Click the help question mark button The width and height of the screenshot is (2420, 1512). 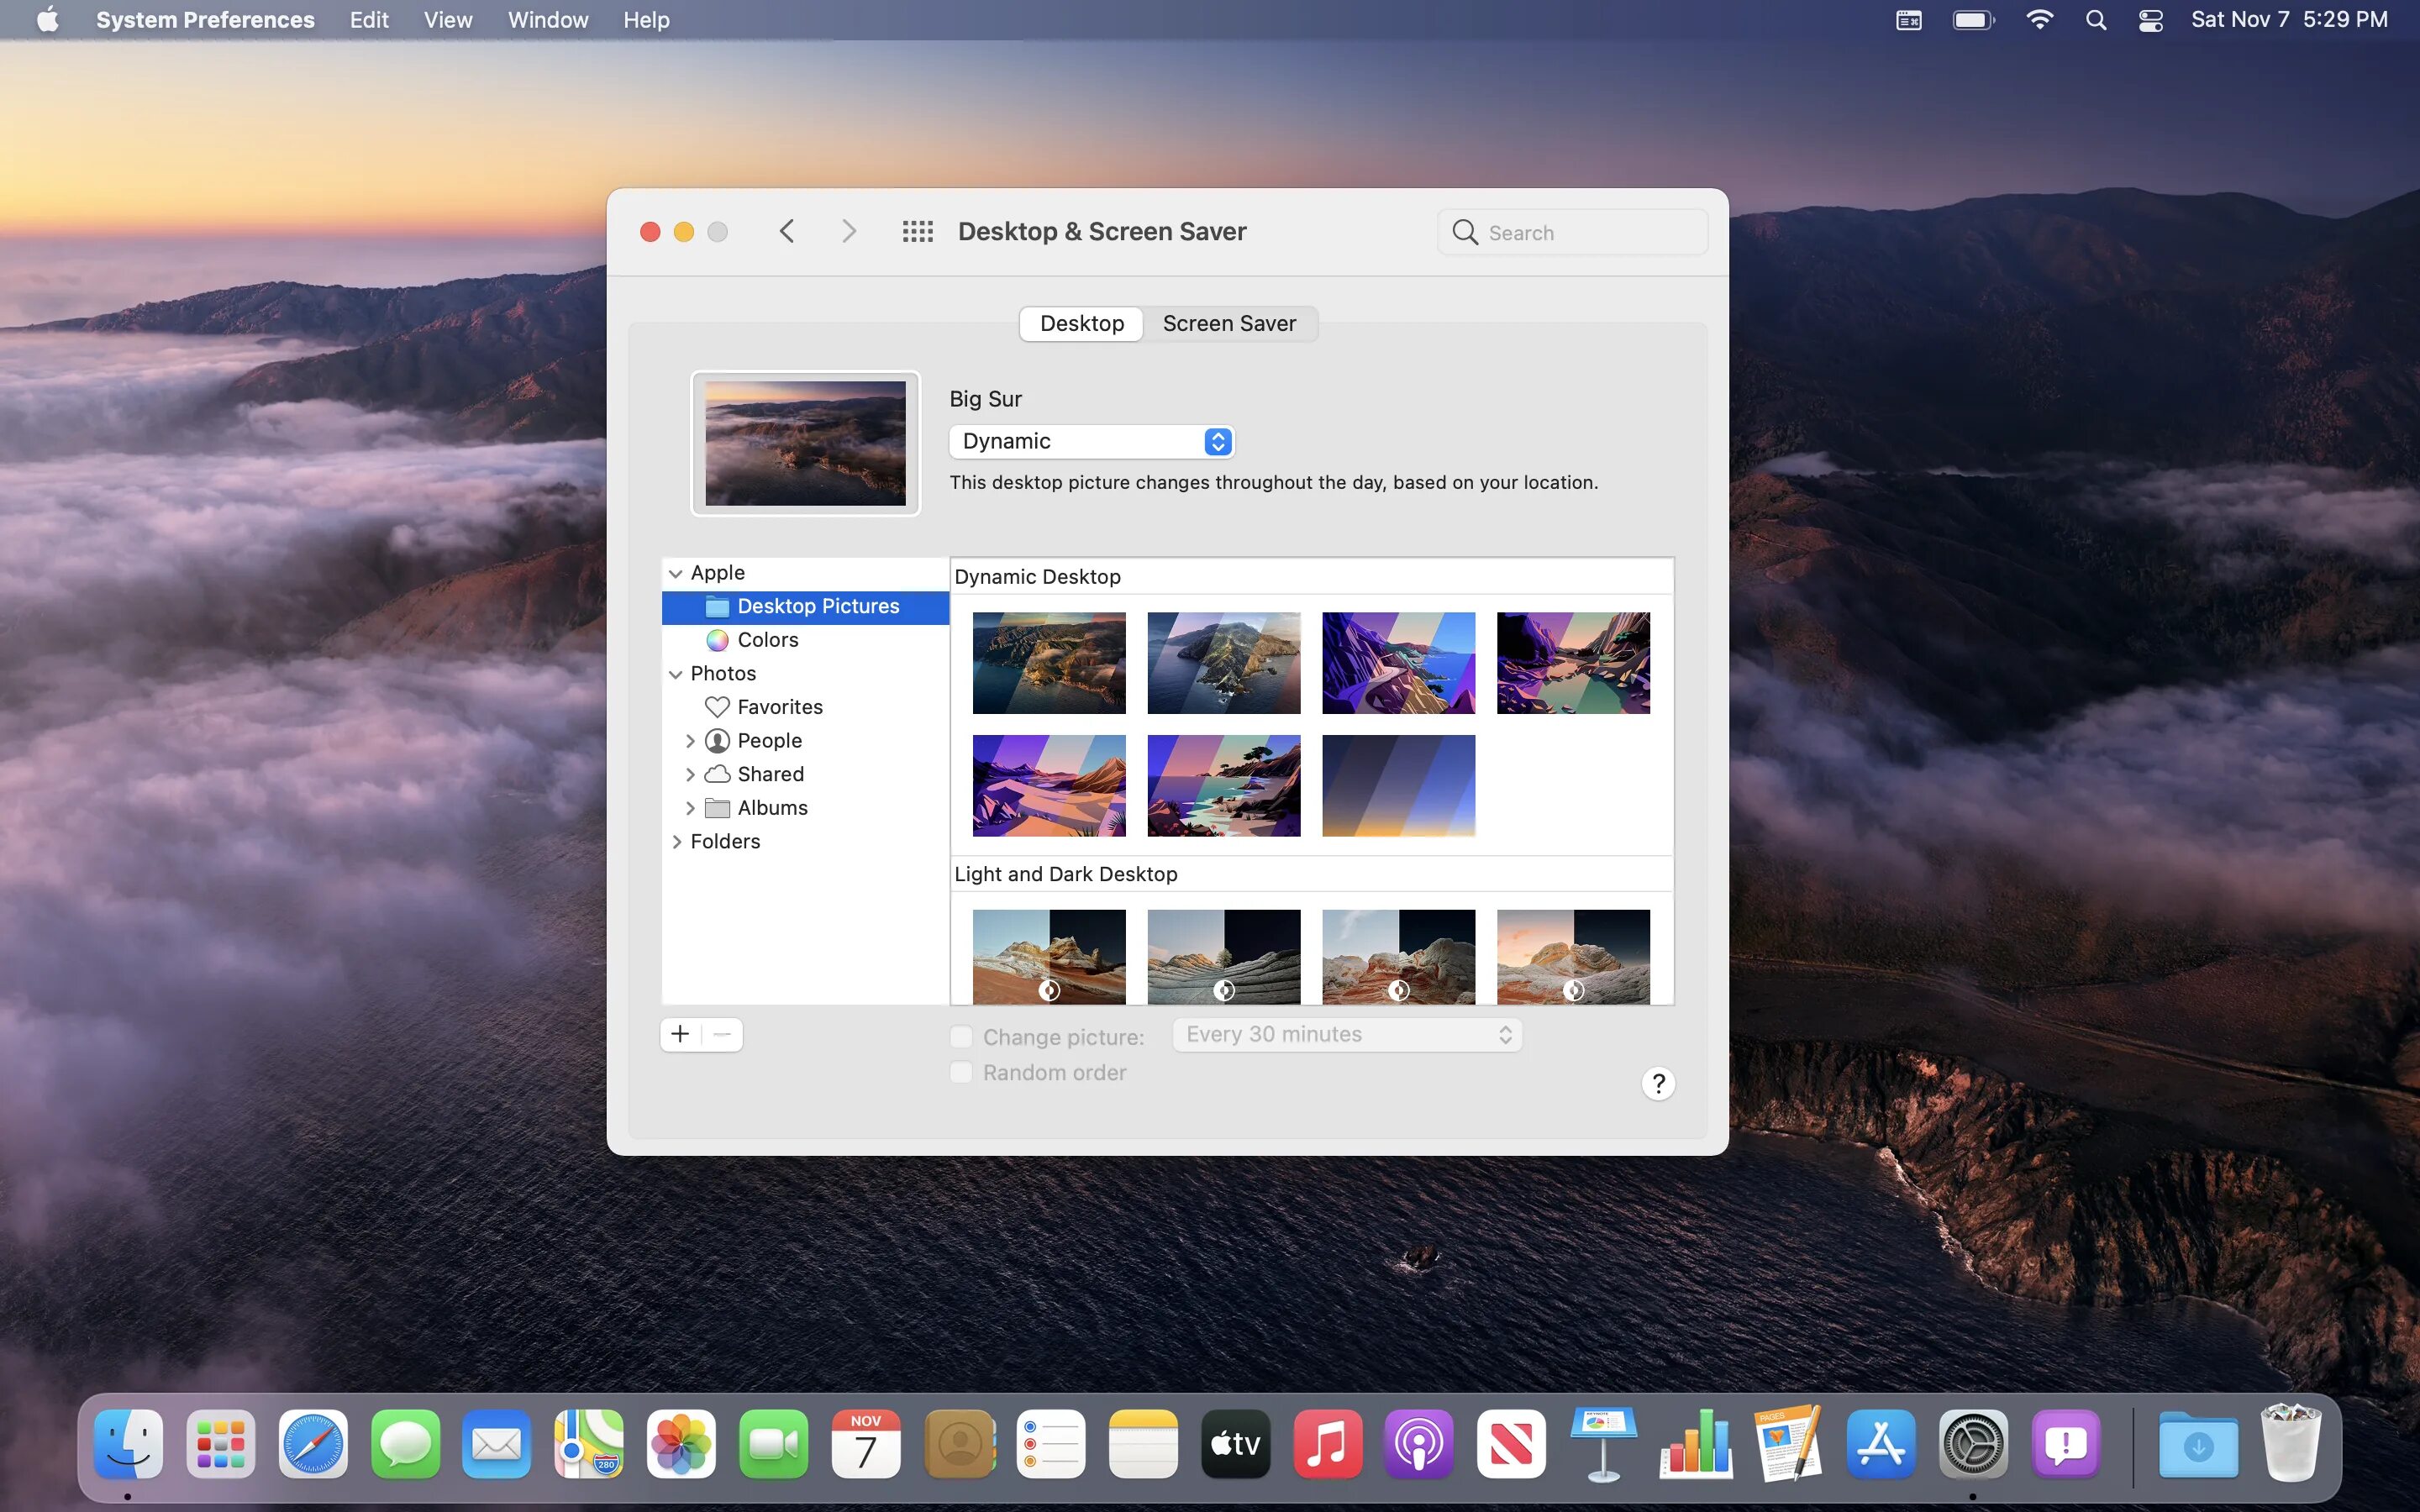1658,1083
